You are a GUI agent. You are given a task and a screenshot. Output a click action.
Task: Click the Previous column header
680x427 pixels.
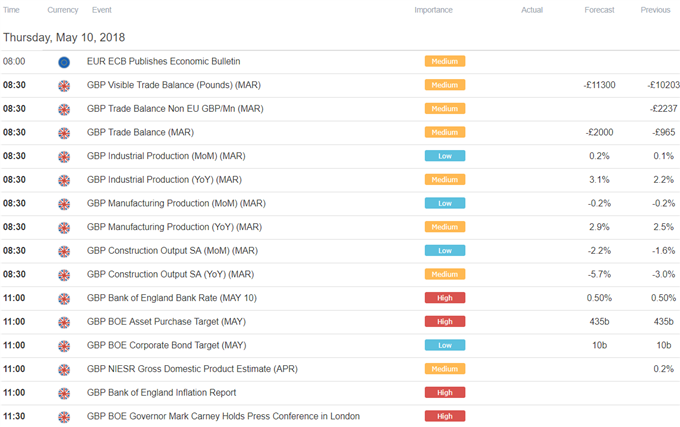click(x=655, y=10)
